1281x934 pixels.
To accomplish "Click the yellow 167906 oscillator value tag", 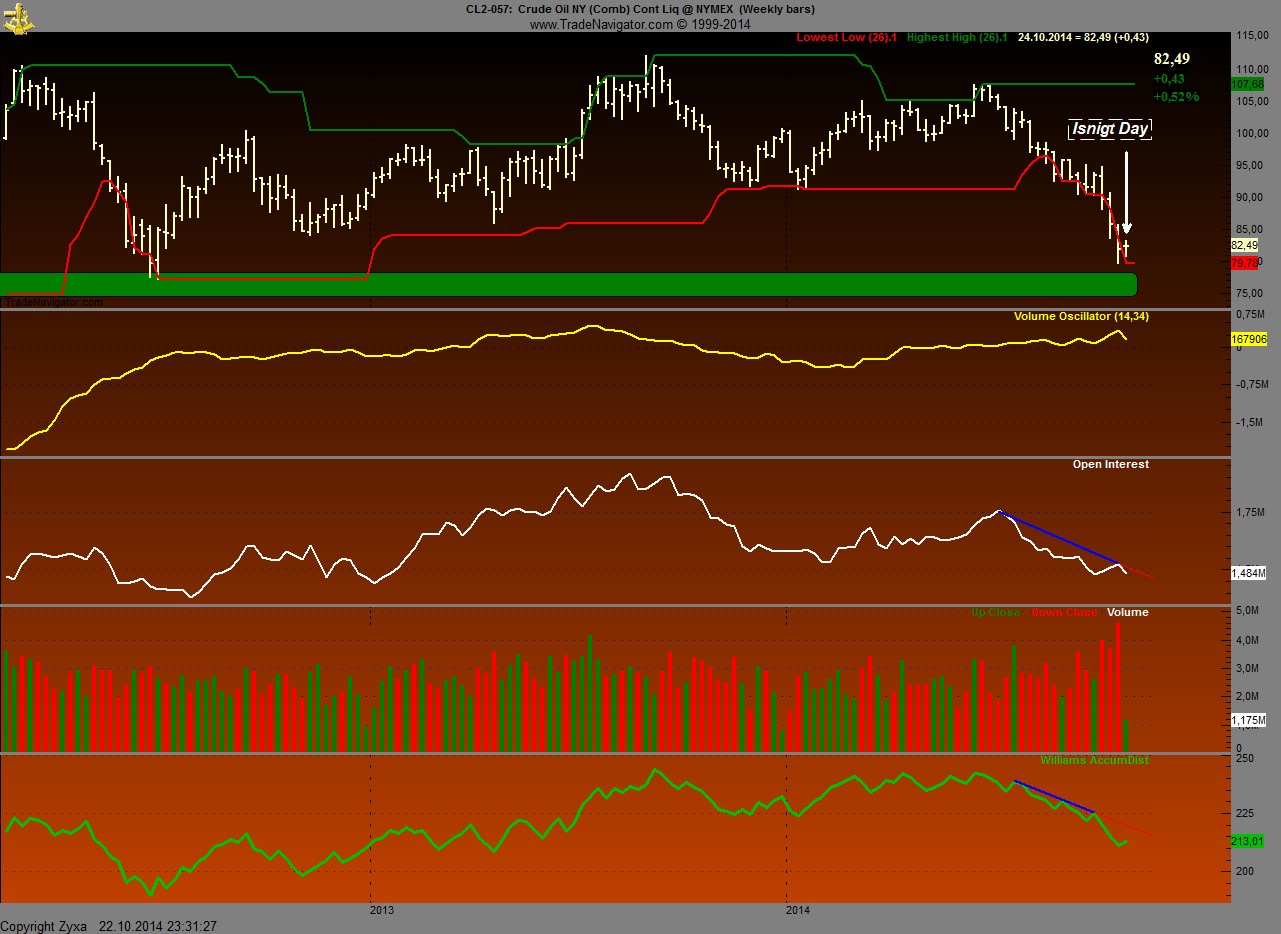I will point(1250,340).
